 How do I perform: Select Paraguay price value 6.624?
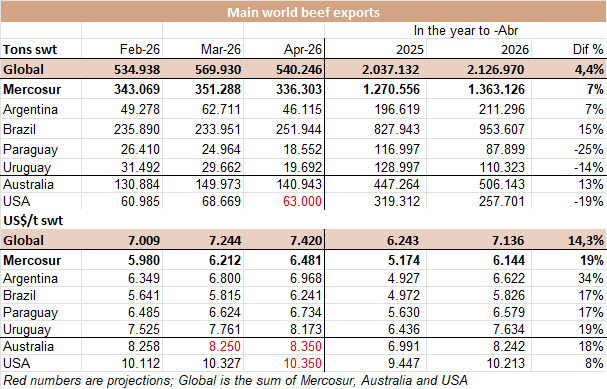point(225,312)
